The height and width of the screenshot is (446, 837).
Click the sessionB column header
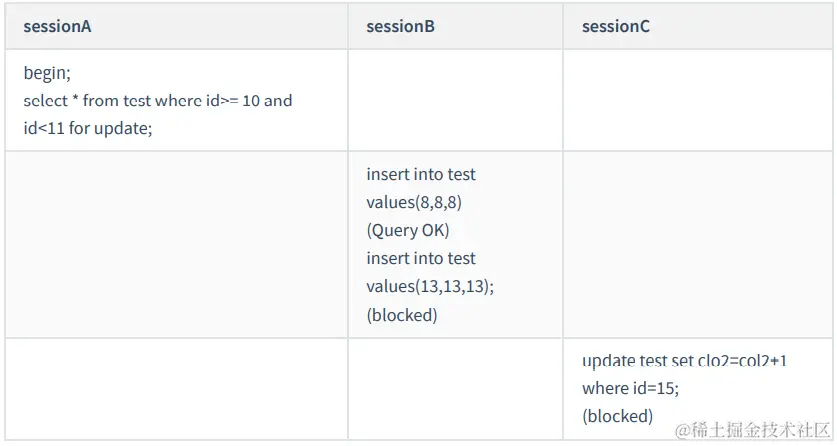(400, 27)
